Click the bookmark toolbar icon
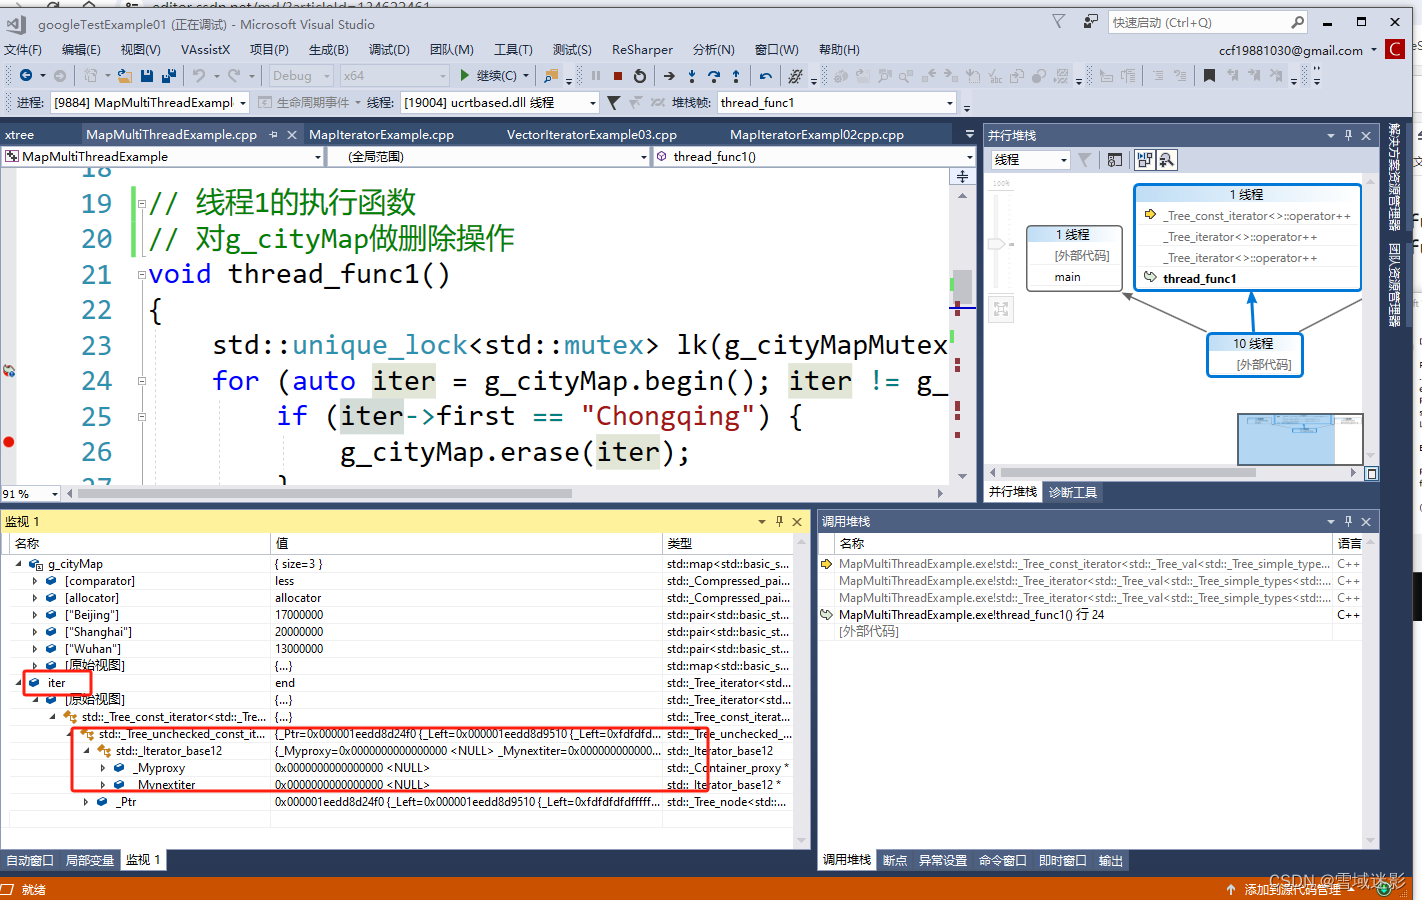Viewport: 1422px width, 900px height. coord(1209,75)
